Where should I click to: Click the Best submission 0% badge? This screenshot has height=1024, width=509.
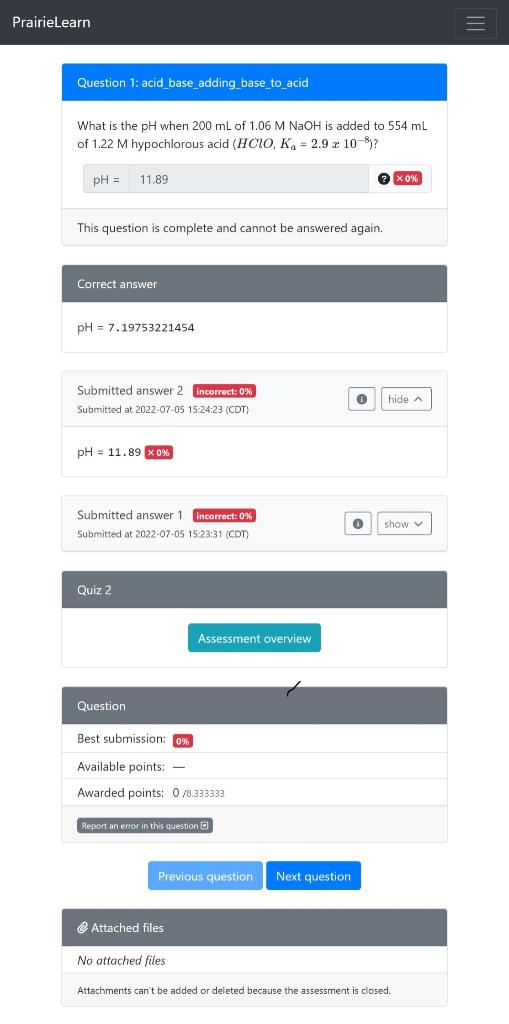coord(182,741)
